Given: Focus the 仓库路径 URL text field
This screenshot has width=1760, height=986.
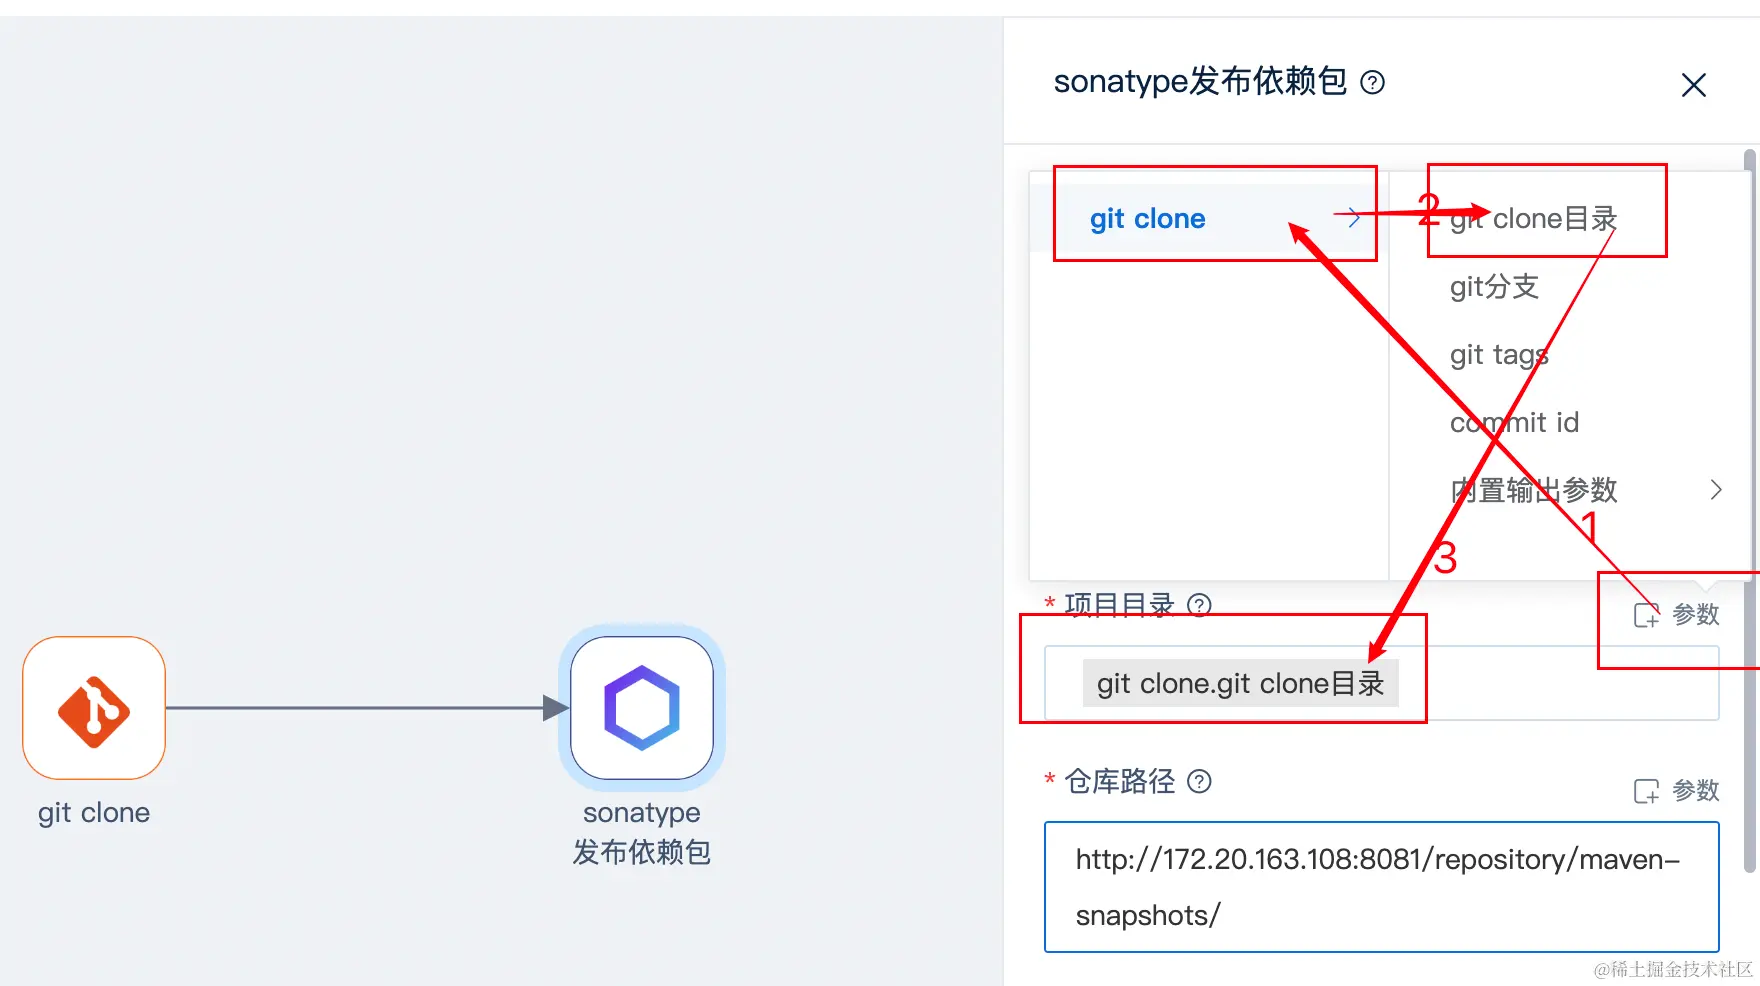Looking at the screenshot, I should [1381, 887].
